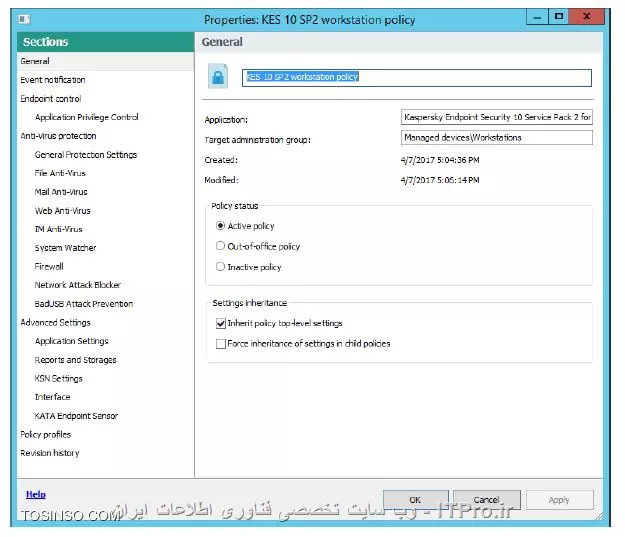Open the General section
This screenshot has width=625, height=537.
[105, 61]
